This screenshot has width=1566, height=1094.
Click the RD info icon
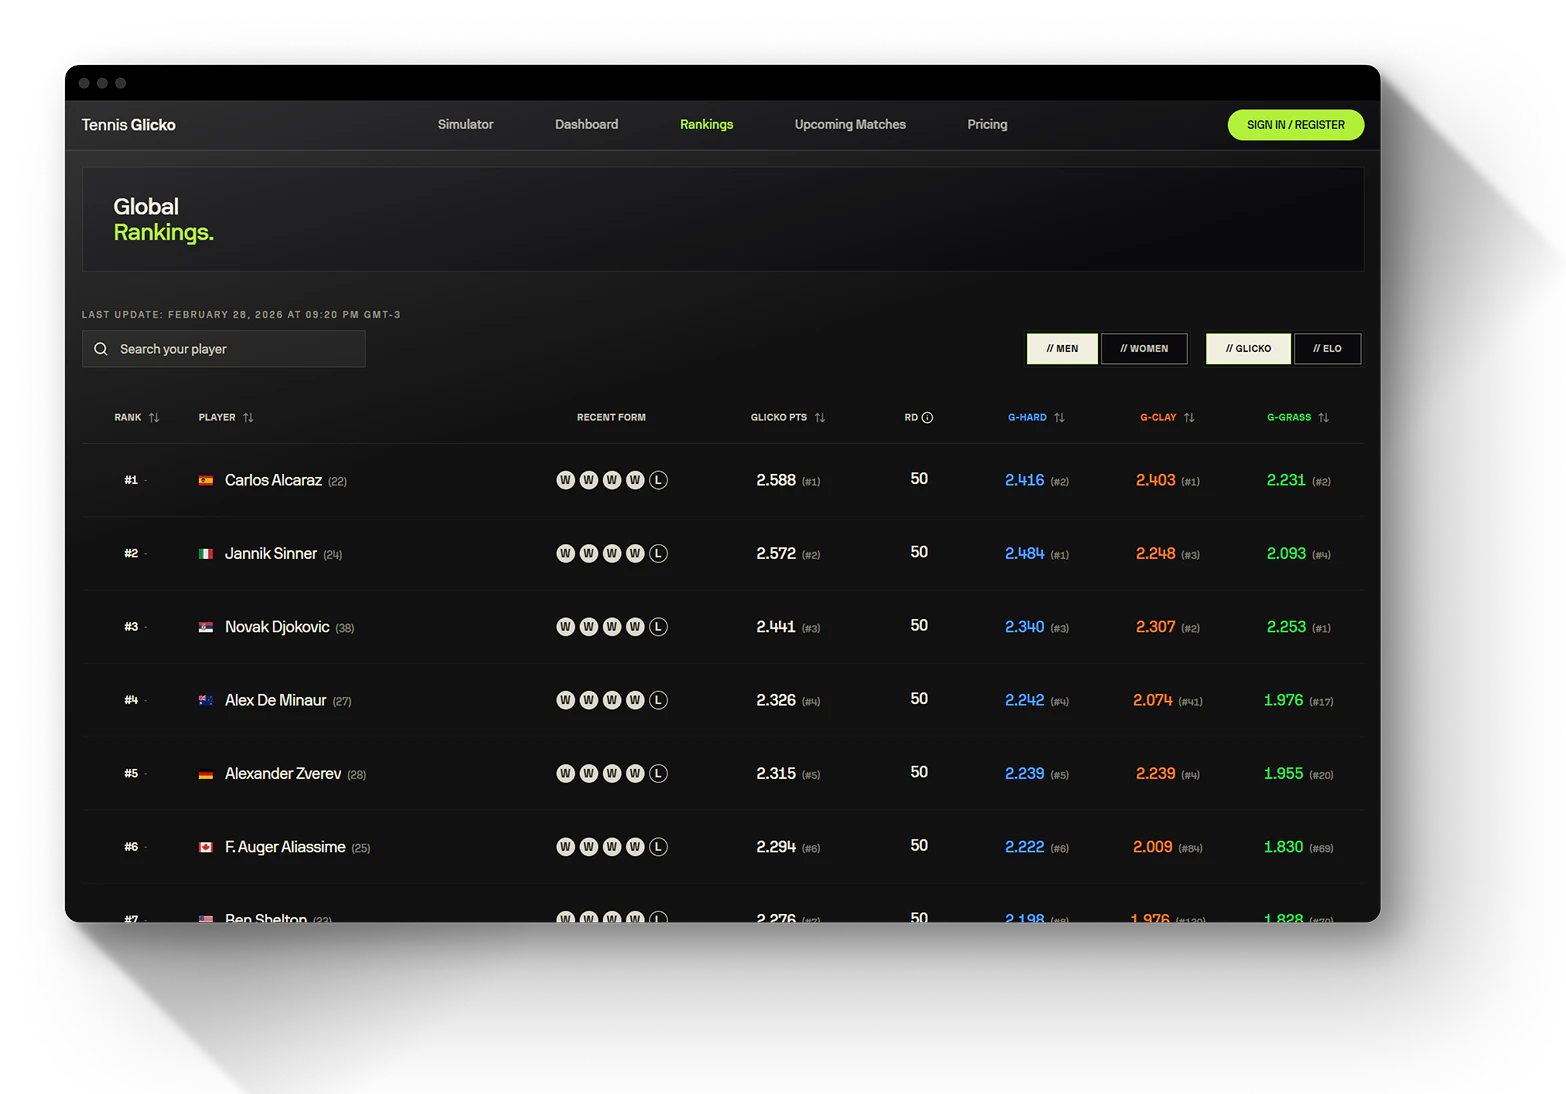click(927, 418)
